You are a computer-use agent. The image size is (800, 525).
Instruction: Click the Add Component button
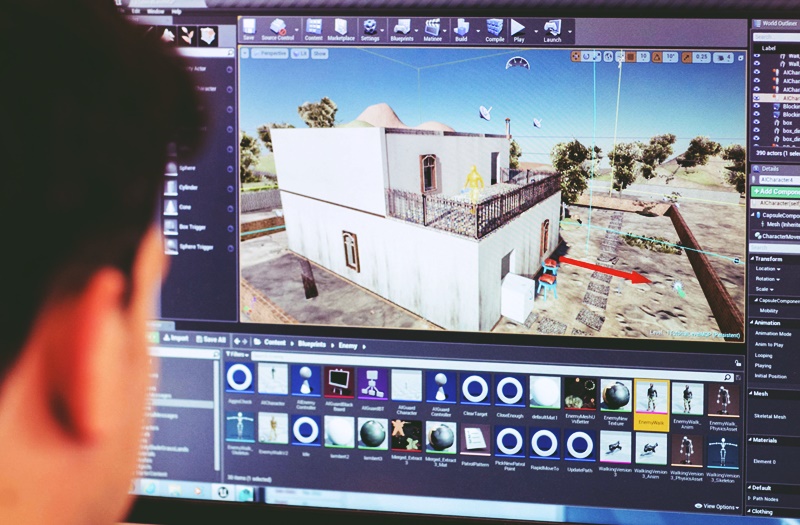click(776, 191)
